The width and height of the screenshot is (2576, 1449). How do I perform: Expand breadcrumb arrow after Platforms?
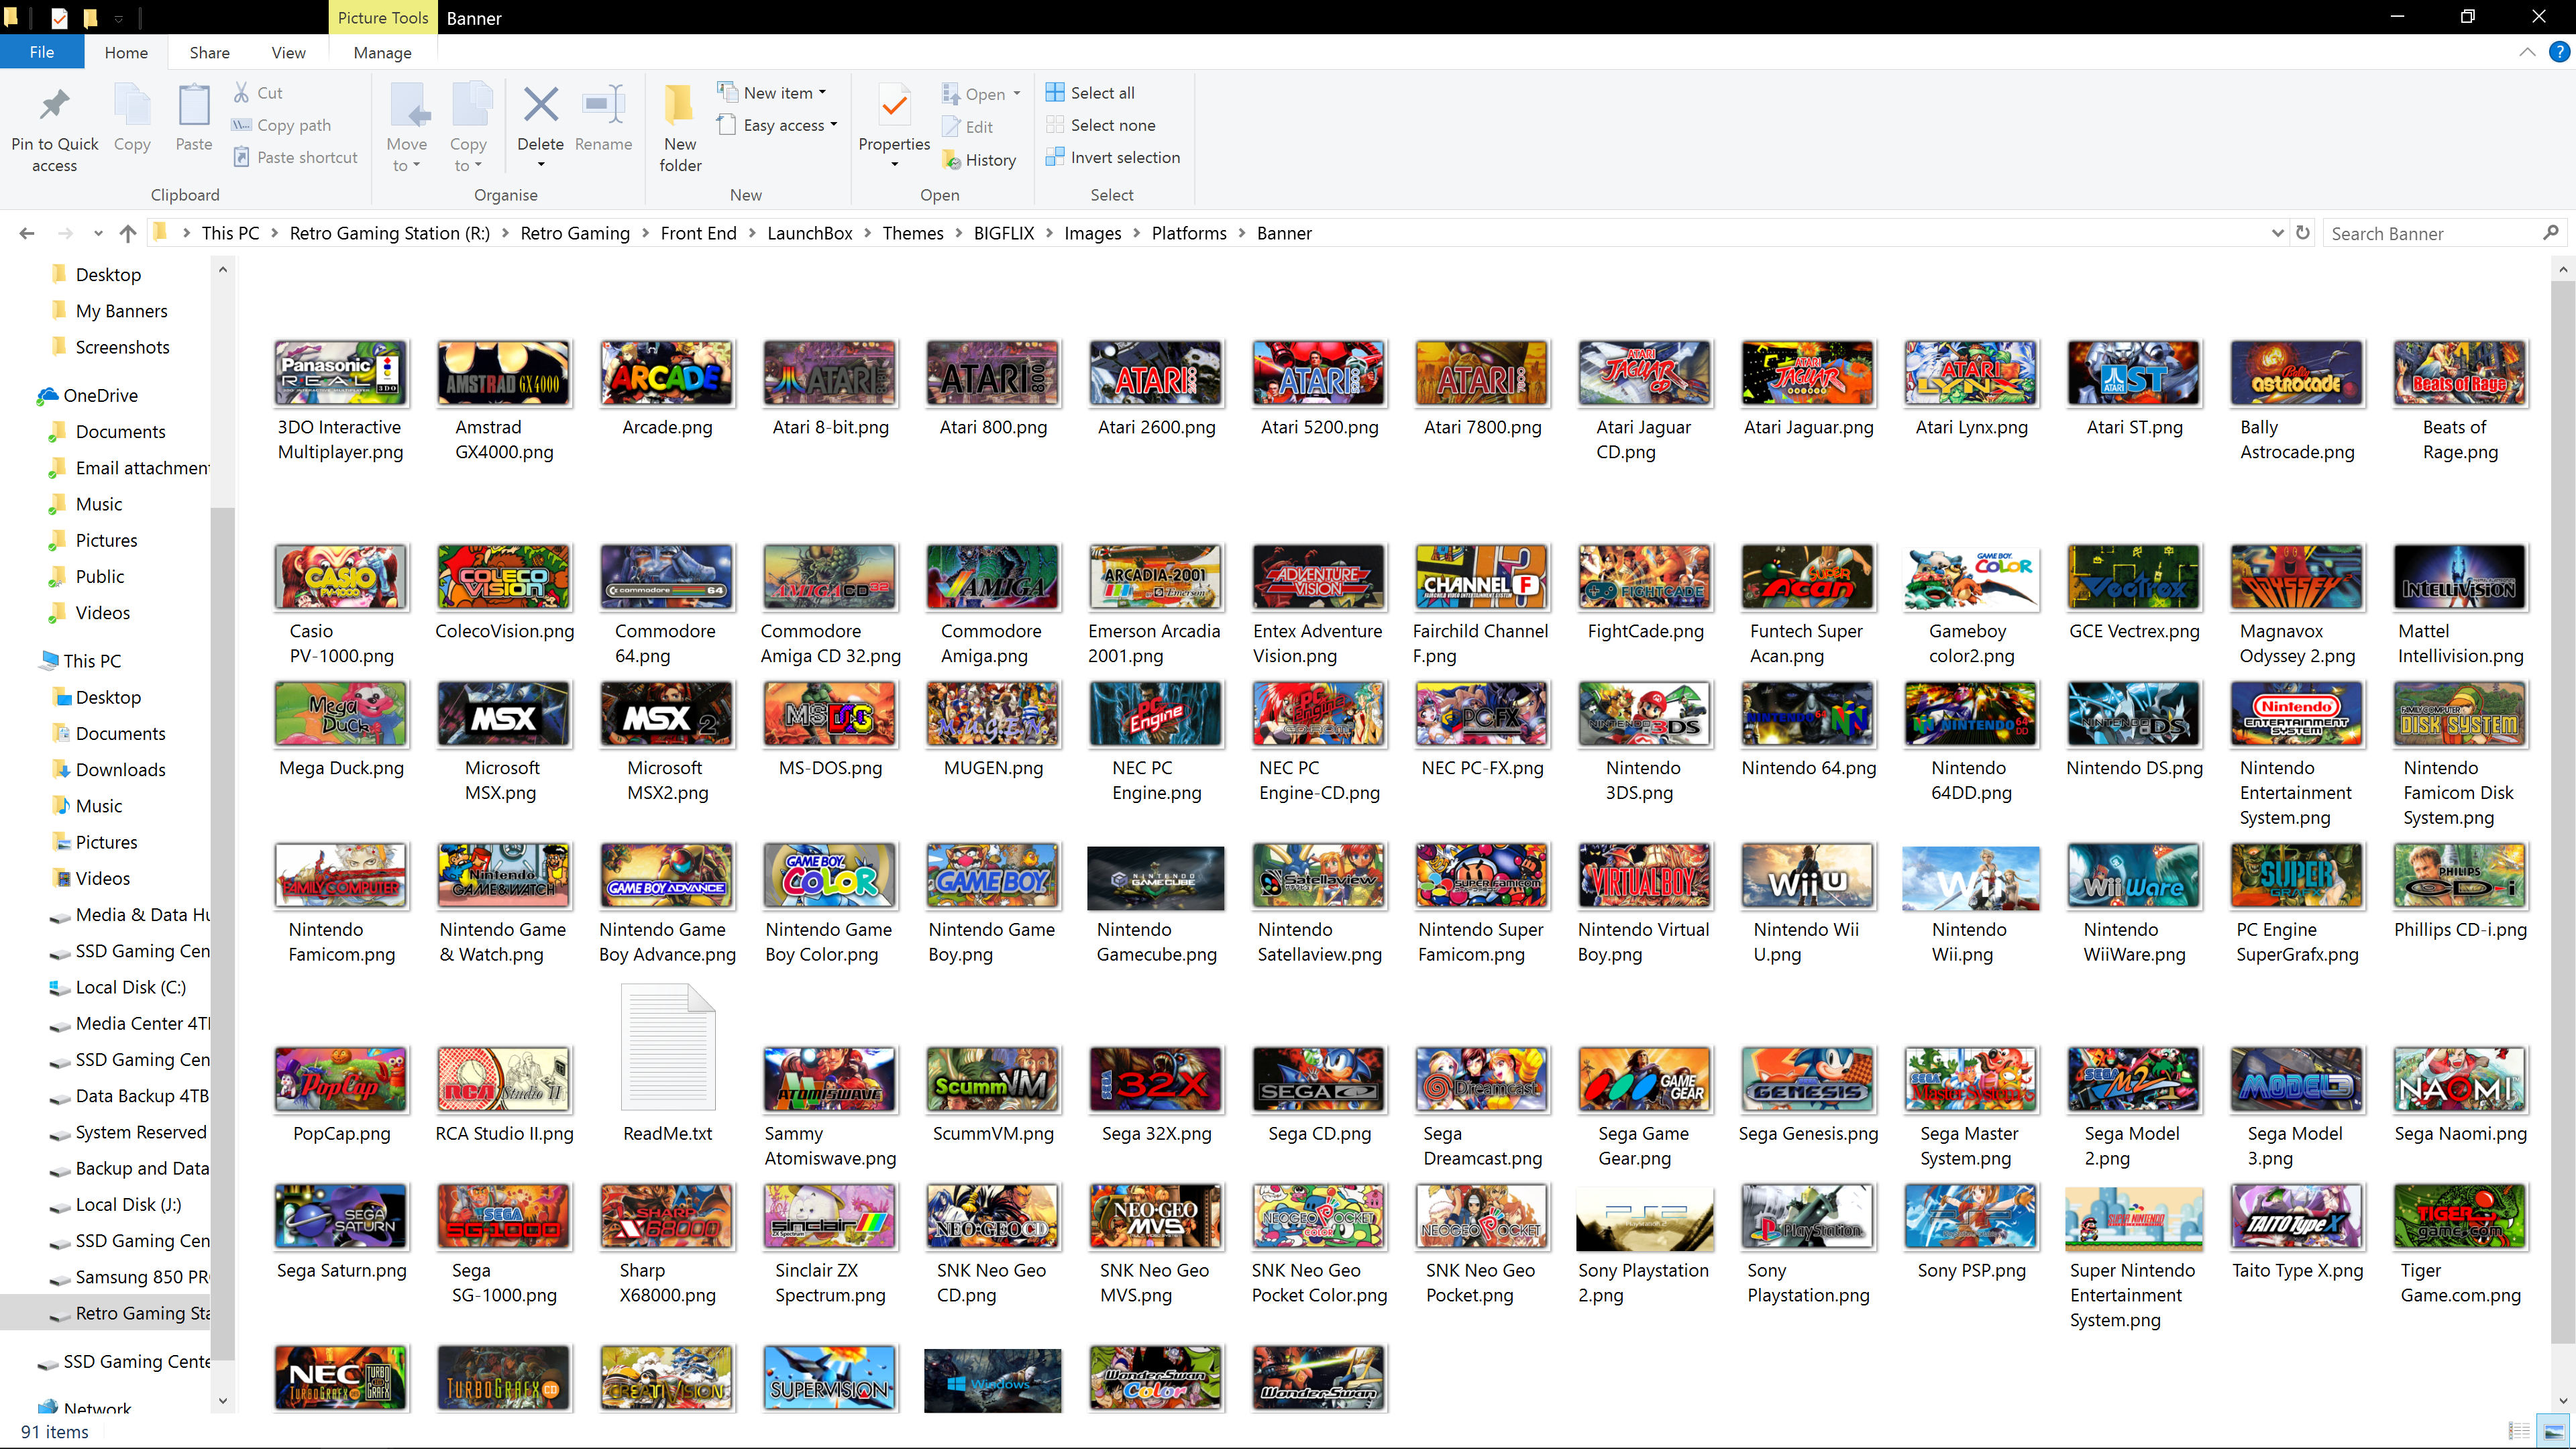point(1242,233)
